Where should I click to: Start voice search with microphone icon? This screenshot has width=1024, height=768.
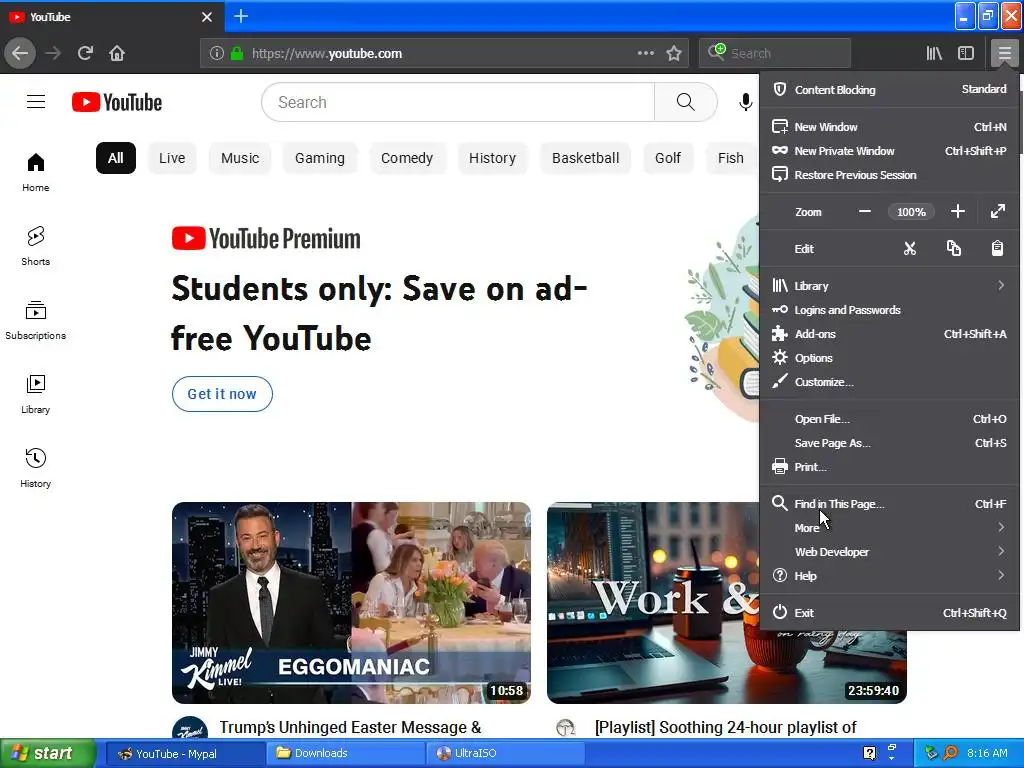tap(745, 102)
